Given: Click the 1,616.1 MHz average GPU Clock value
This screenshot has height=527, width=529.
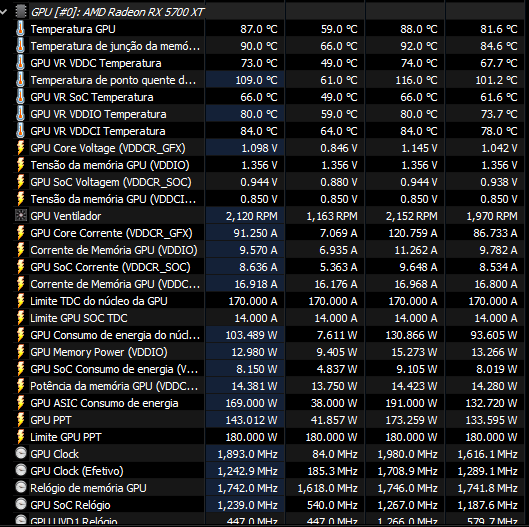Looking at the screenshot, I should [x=488, y=454].
